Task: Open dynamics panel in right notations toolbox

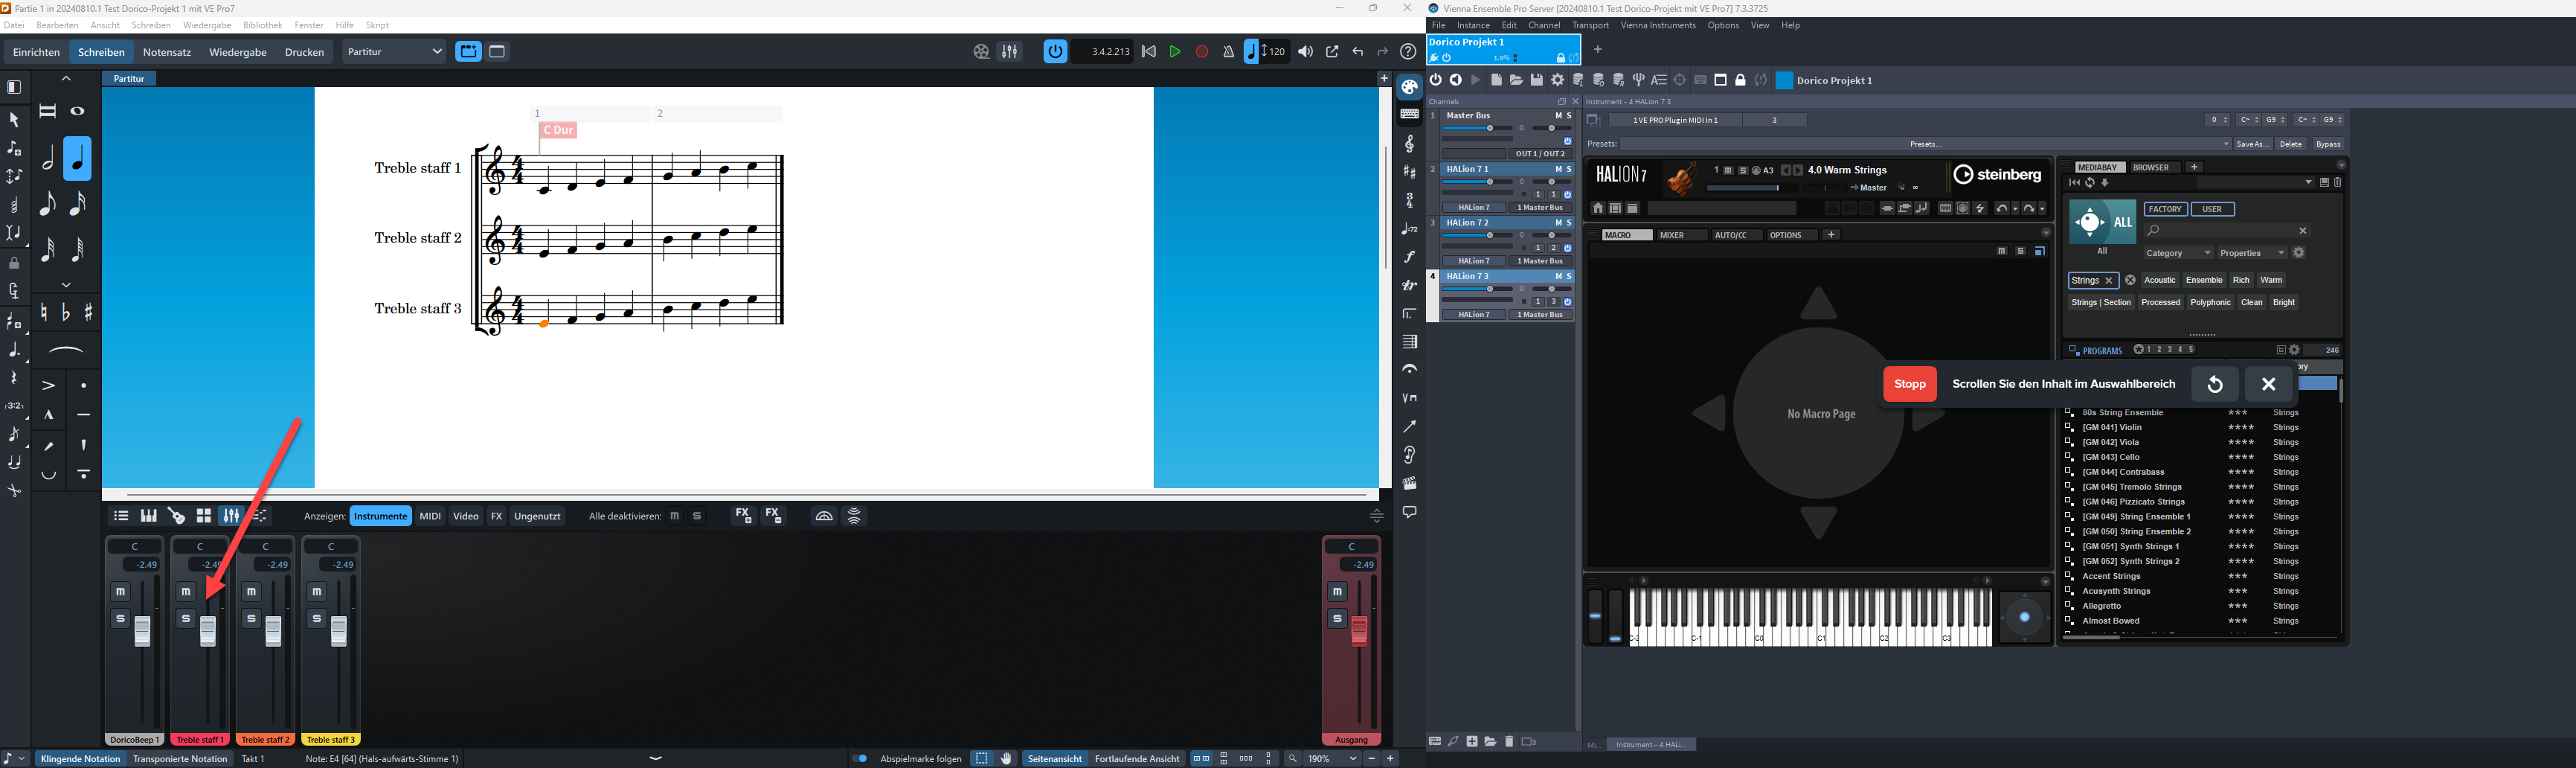Action: 1410,257
